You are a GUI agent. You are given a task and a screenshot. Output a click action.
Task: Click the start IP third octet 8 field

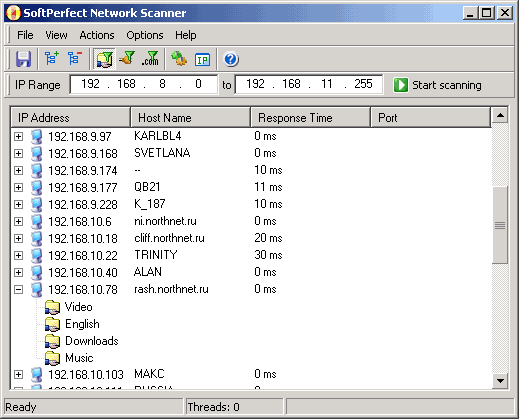coord(162,84)
